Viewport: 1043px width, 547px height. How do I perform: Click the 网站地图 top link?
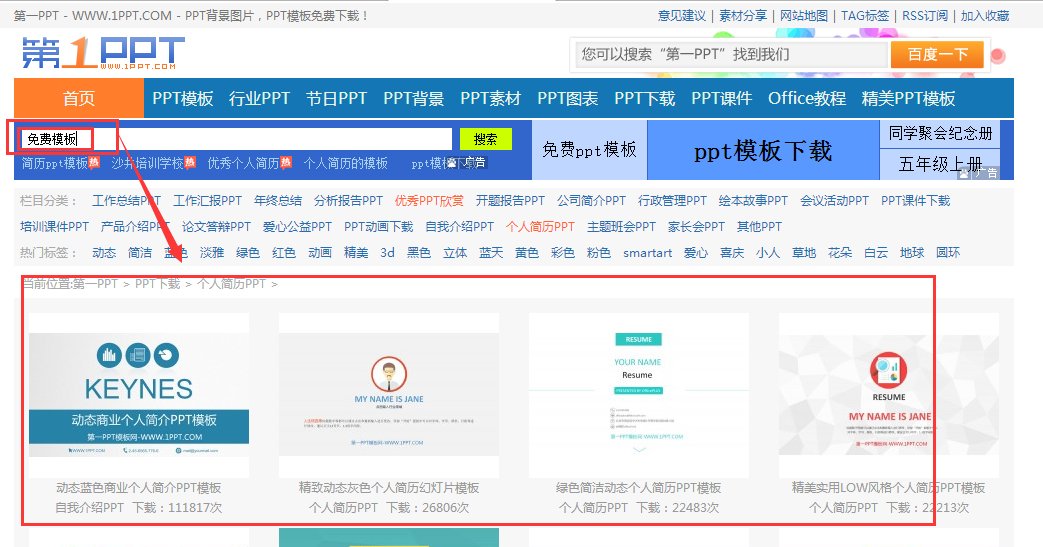click(804, 15)
